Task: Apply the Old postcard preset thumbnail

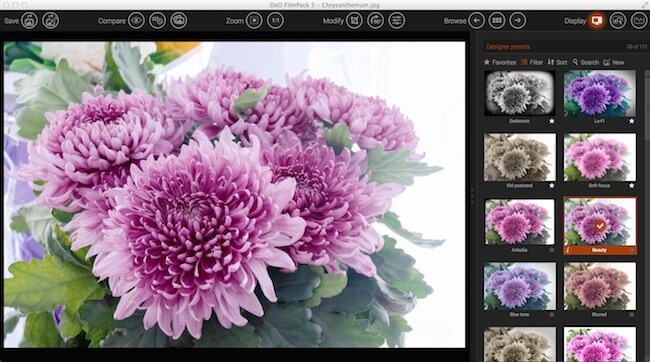Action: (520, 157)
